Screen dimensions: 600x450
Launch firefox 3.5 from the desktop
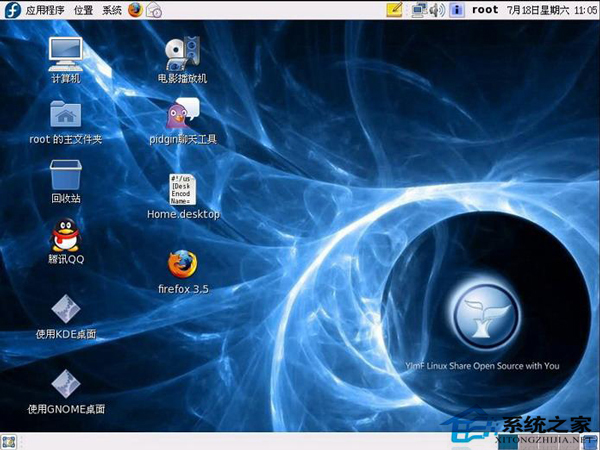(x=182, y=264)
